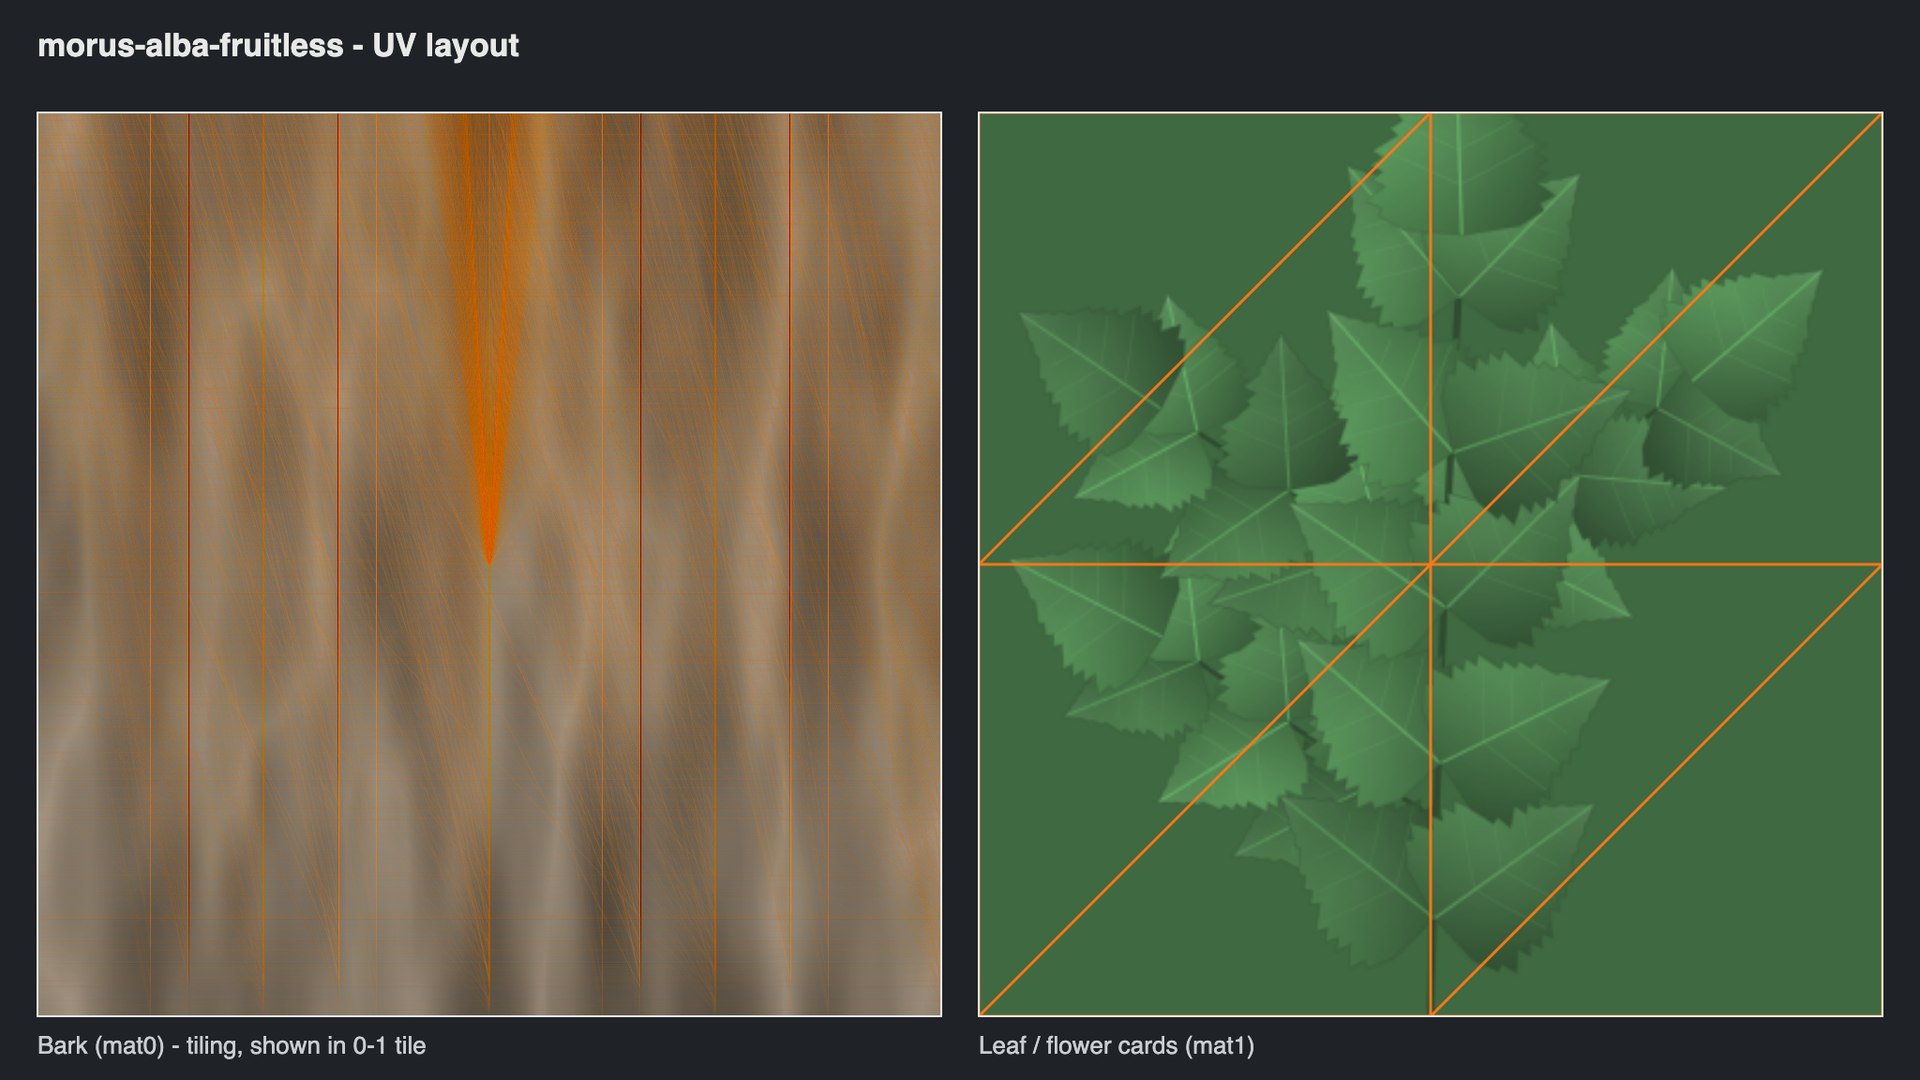1920x1080 pixels.
Task: Click the Leaf / flower cards (mat1) caption
Action: 1116,1046
